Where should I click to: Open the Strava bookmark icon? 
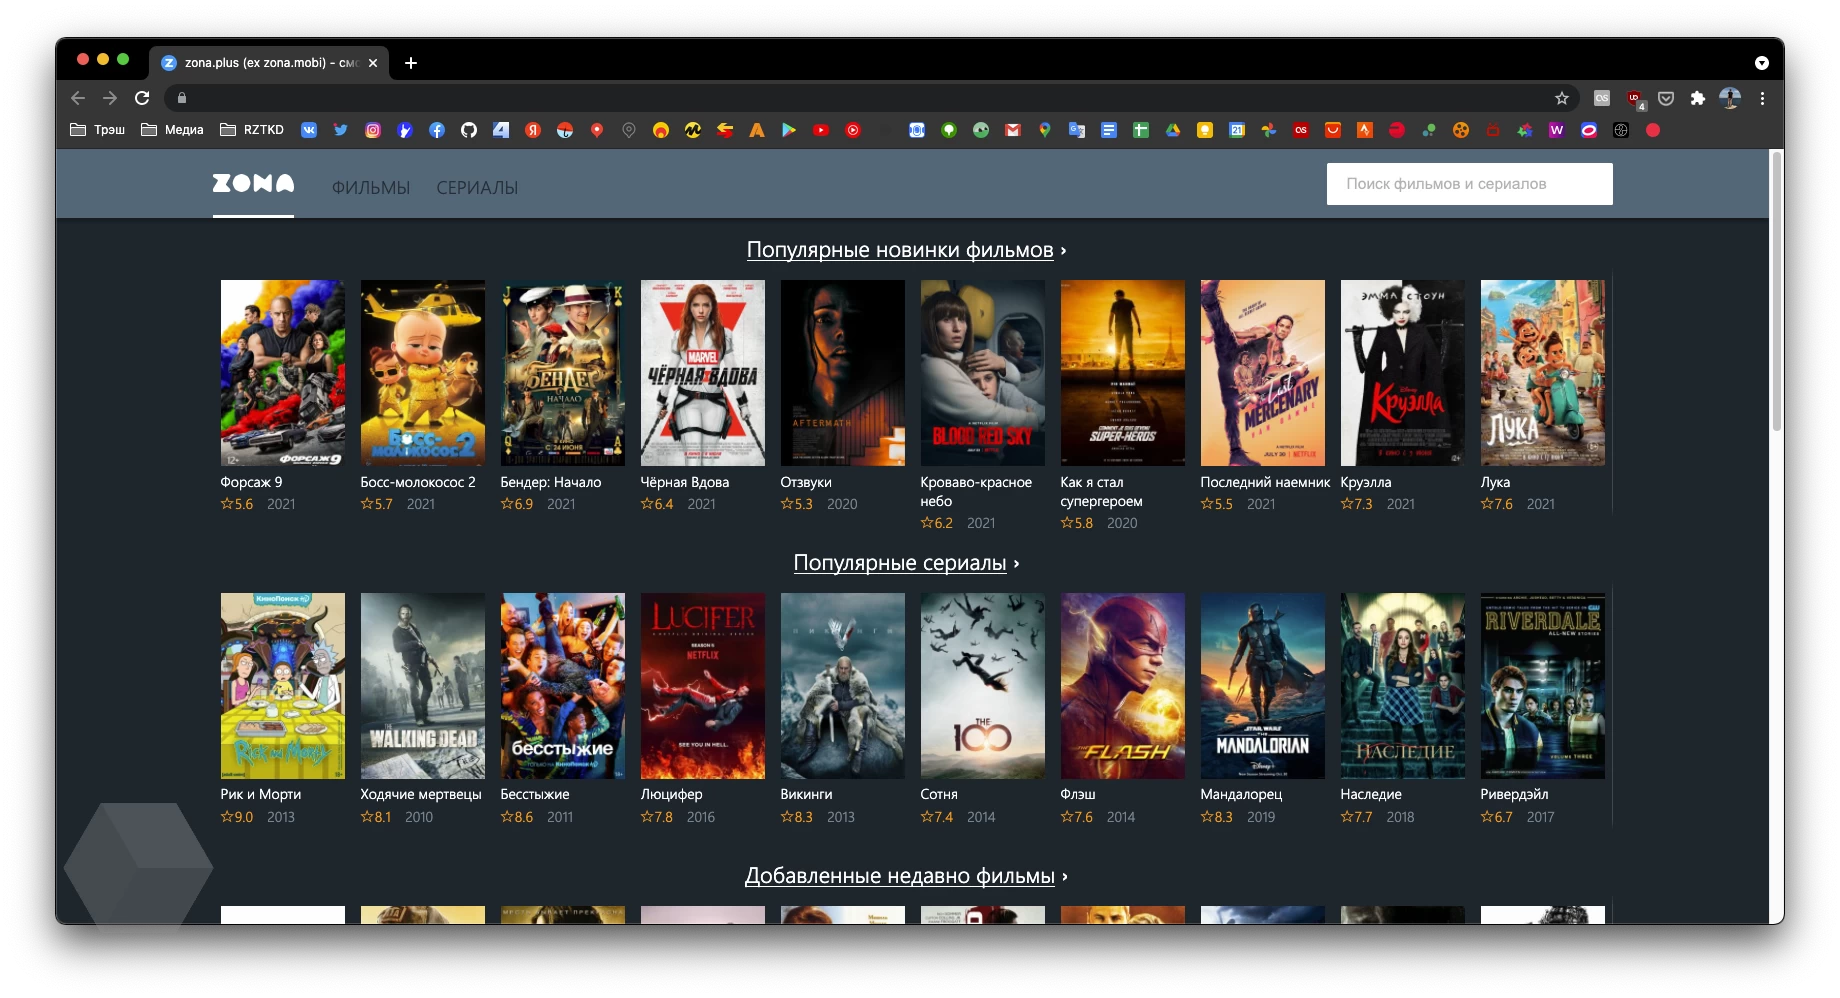[x=1365, y=130]
